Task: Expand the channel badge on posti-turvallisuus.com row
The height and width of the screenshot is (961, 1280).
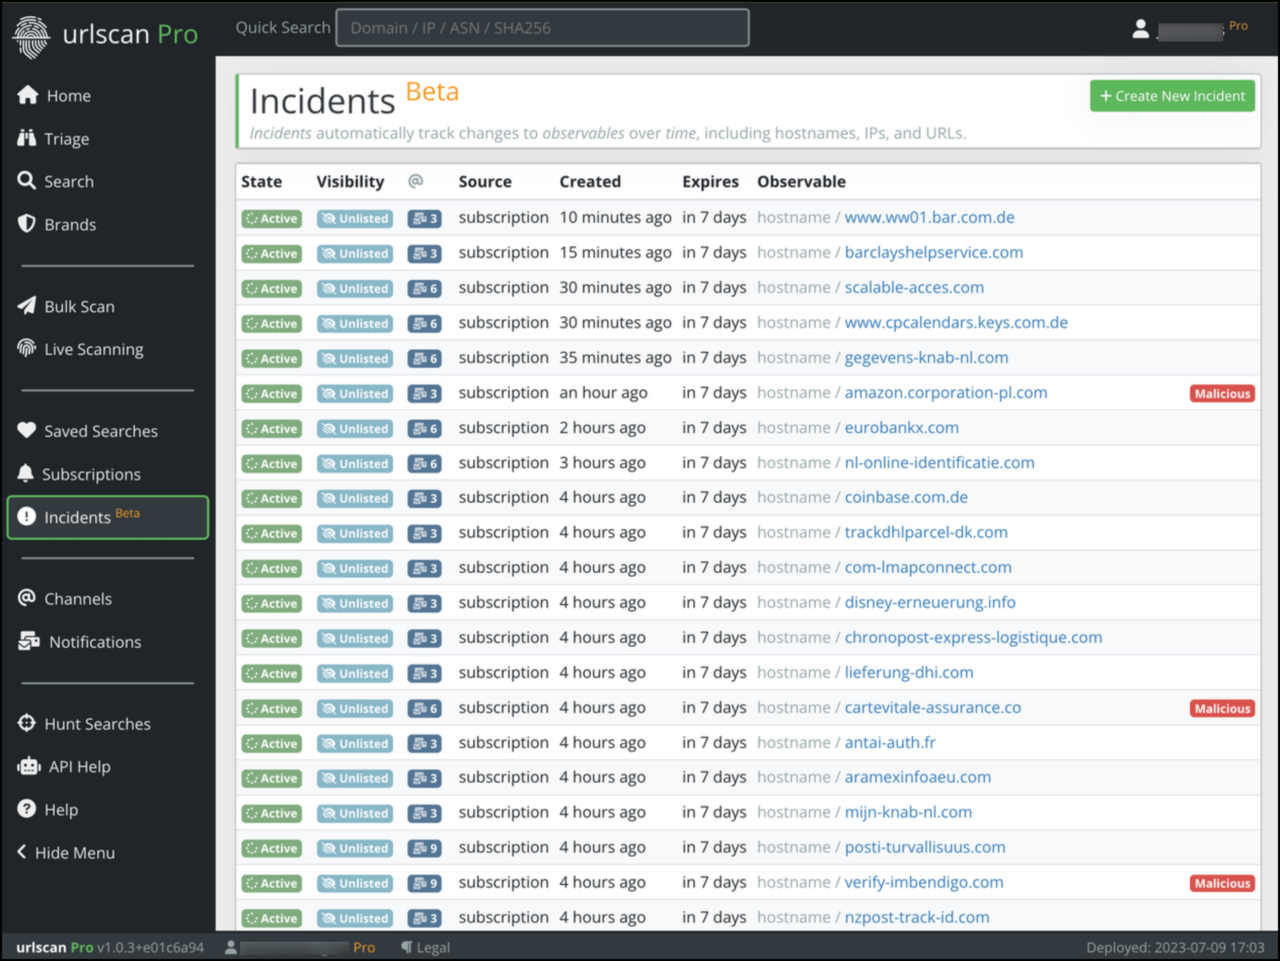Action: click(424, 848)
